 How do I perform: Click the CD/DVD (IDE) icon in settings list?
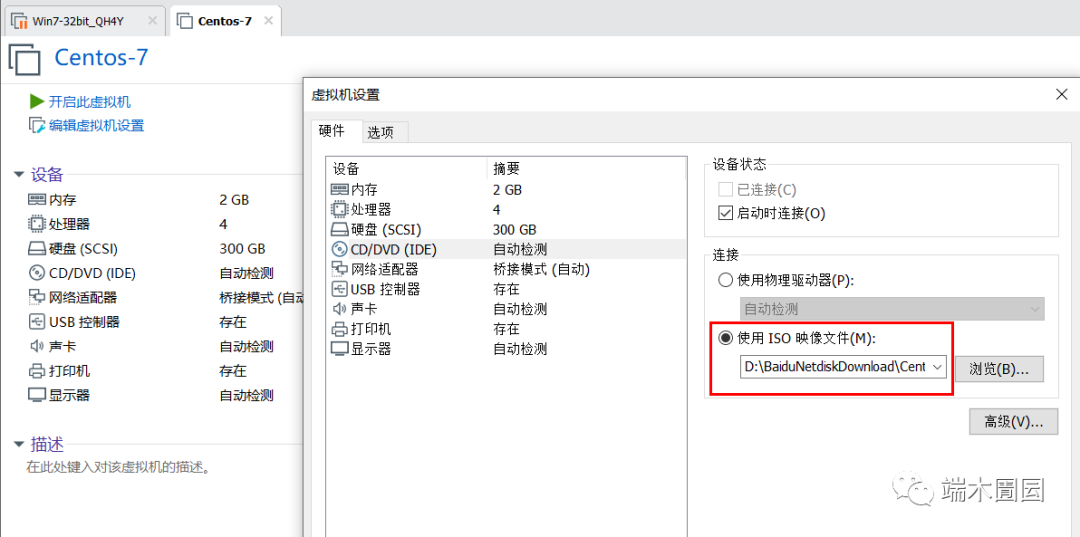click(340, 249)
